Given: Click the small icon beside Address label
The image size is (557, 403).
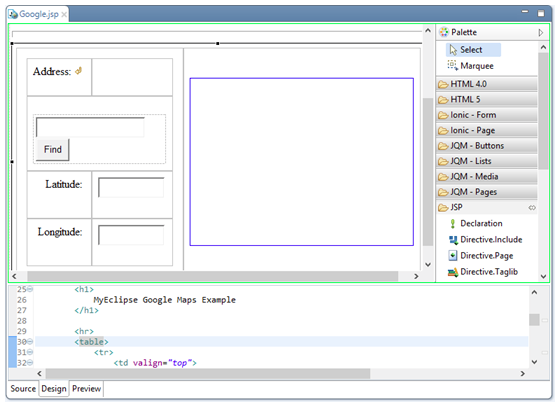Looking at the screenshot, I should (x=79, y=71).
